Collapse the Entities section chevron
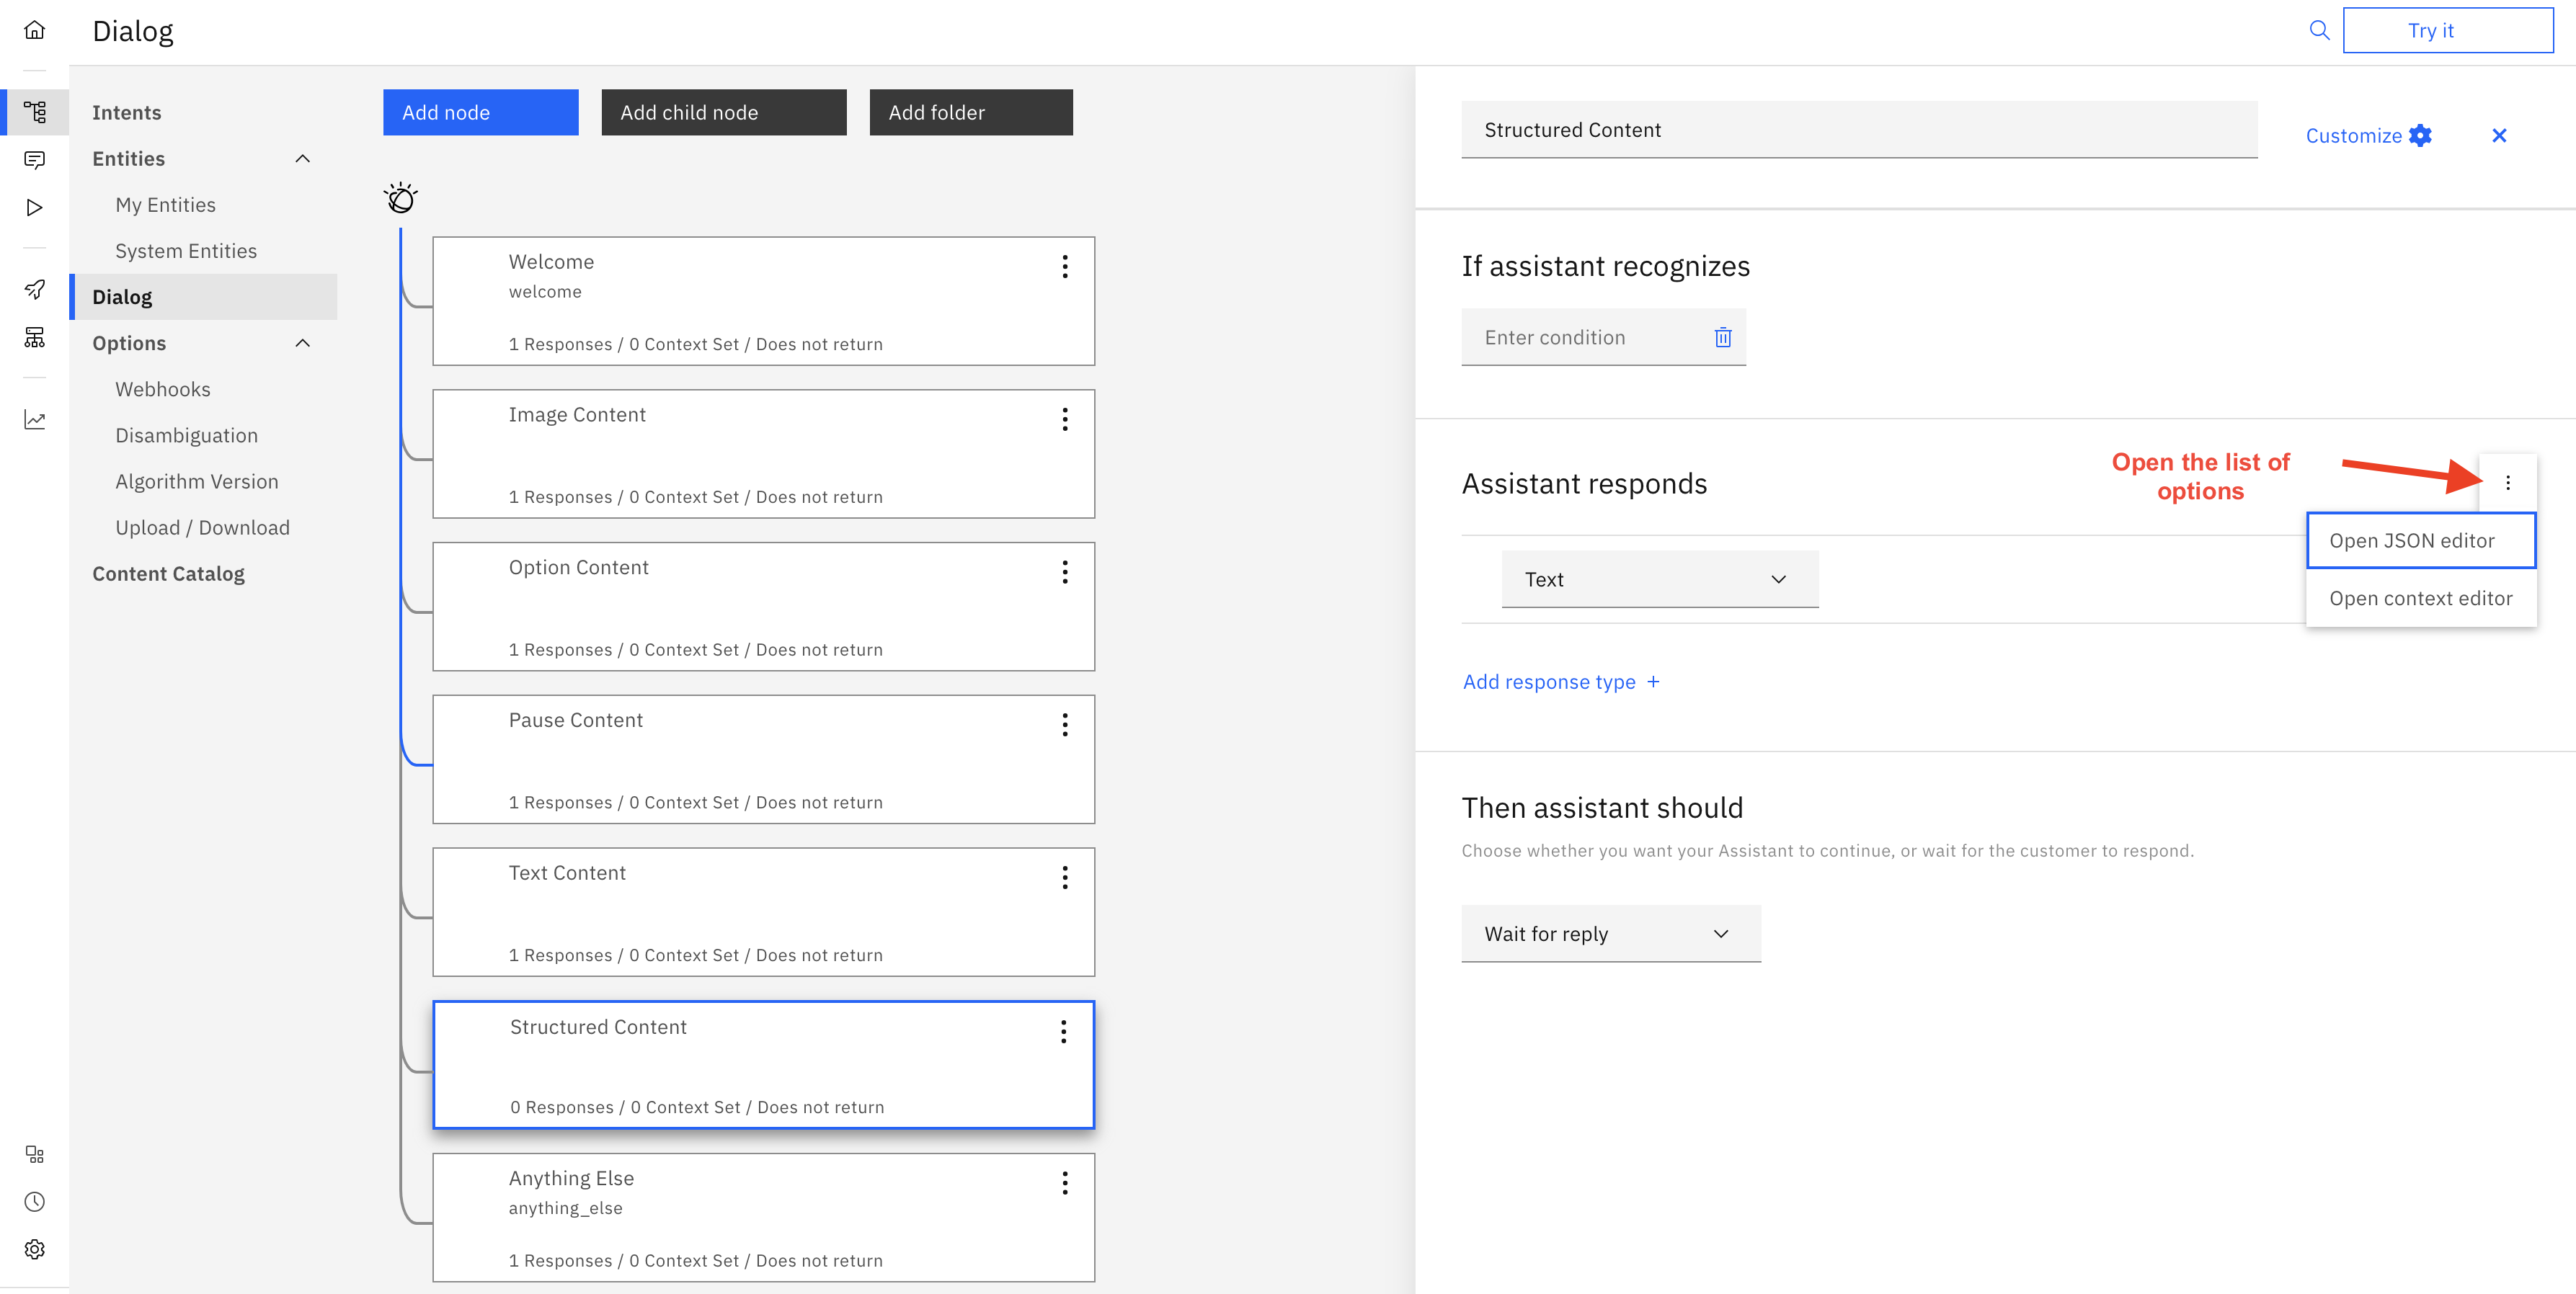Viewport: 2576px width, 1294px height. (x=302, y=159)
